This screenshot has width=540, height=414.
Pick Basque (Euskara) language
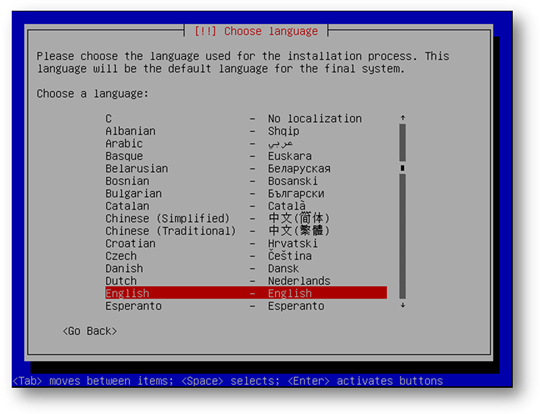point(246,156)
